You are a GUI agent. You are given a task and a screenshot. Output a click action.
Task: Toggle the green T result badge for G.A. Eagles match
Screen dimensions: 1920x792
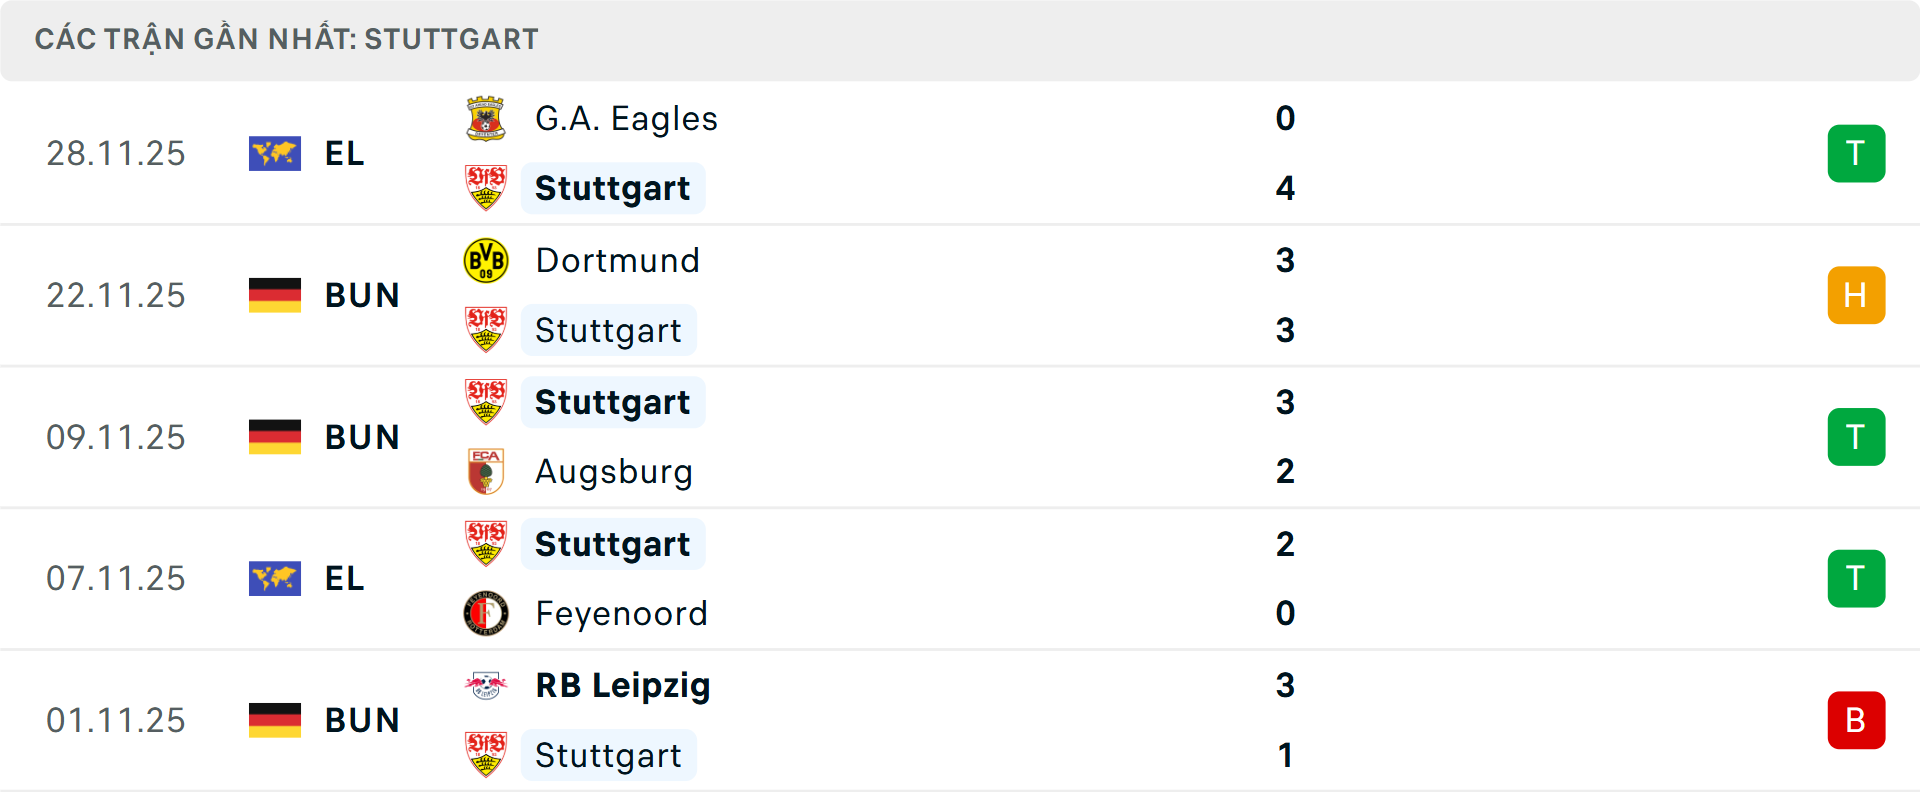tap(1856, 153)
